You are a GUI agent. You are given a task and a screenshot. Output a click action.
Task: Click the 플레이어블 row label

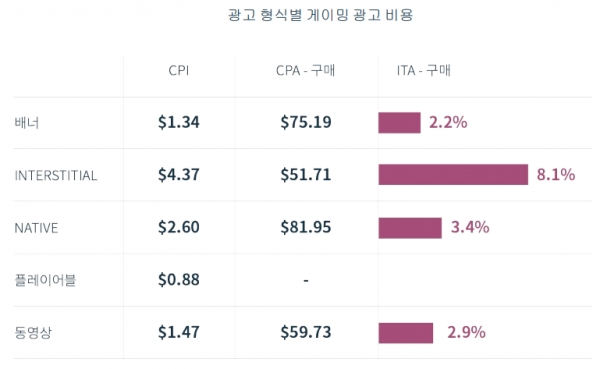click(x=45, y=280)
